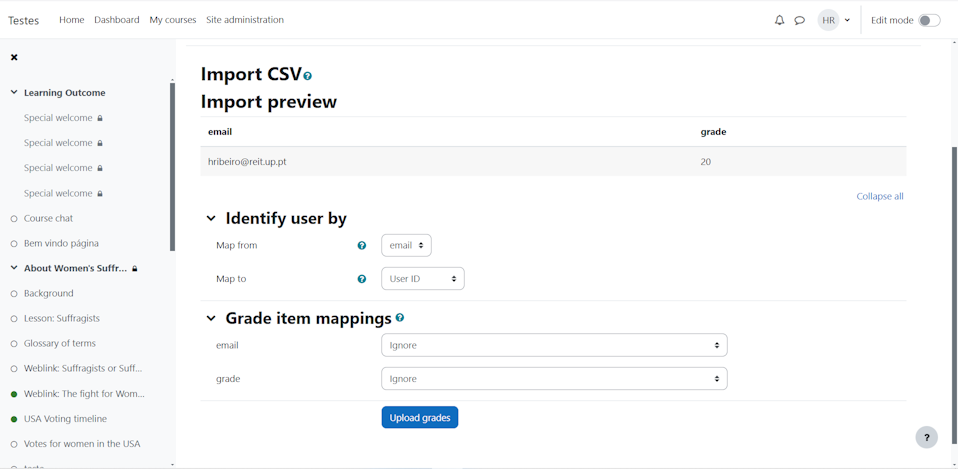This screenshot has width=958, height=469.
Task: Open the Map to User ID dropdown
Action: 422,279
